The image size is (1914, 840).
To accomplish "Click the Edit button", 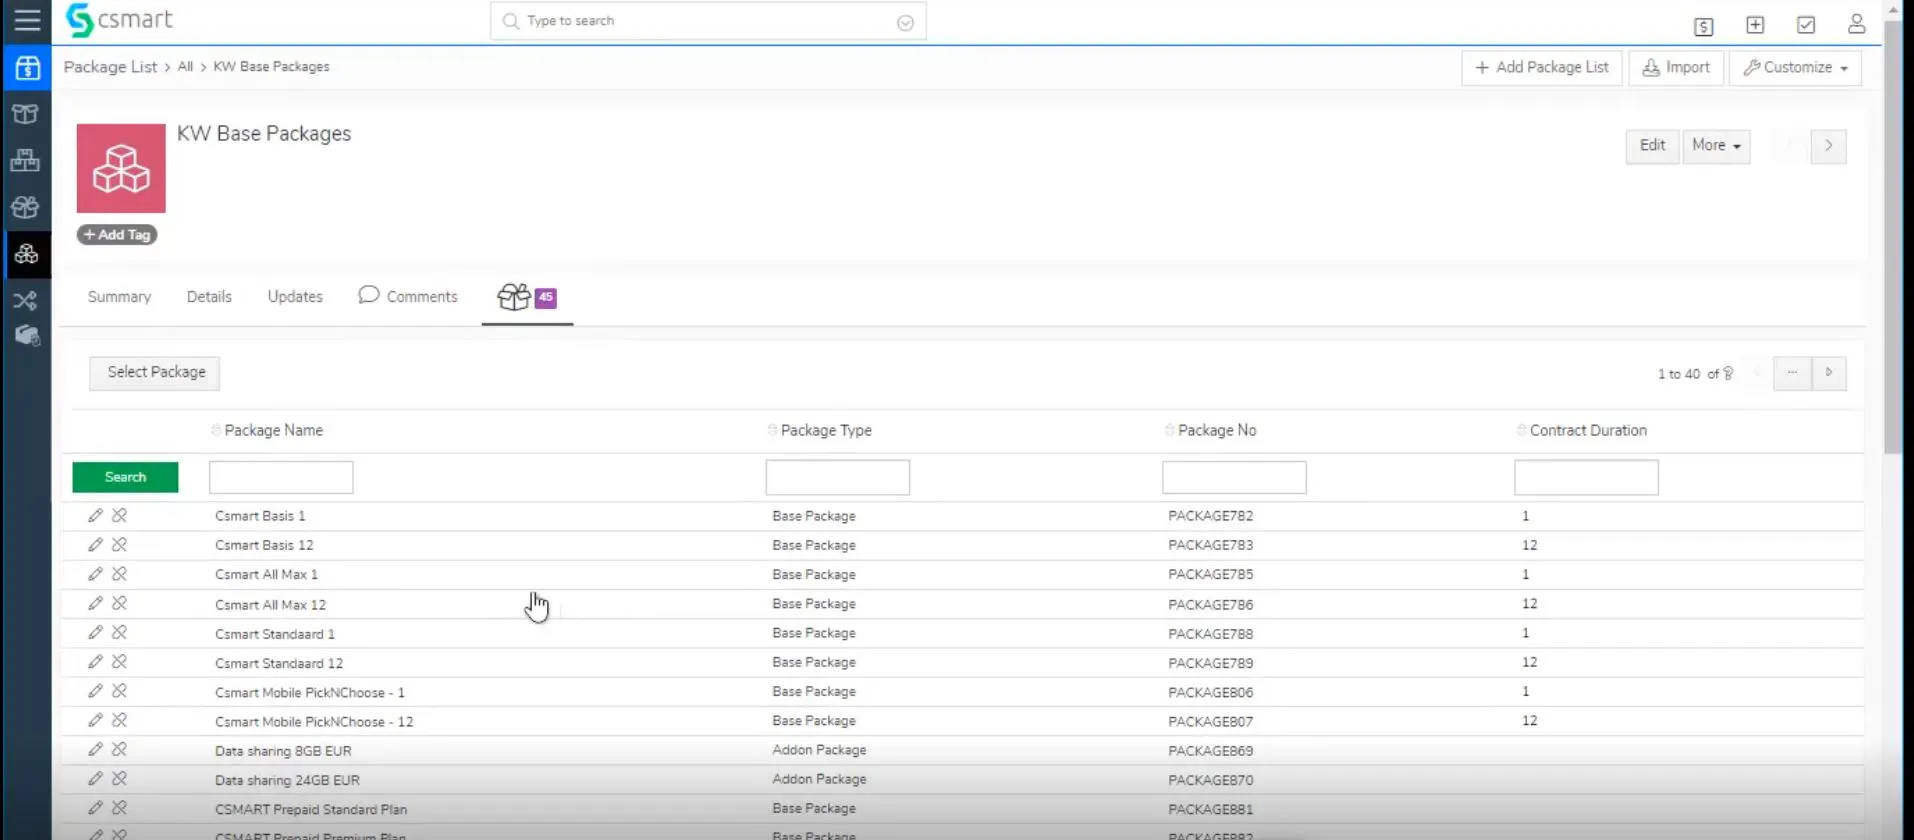I will 1652,145.
